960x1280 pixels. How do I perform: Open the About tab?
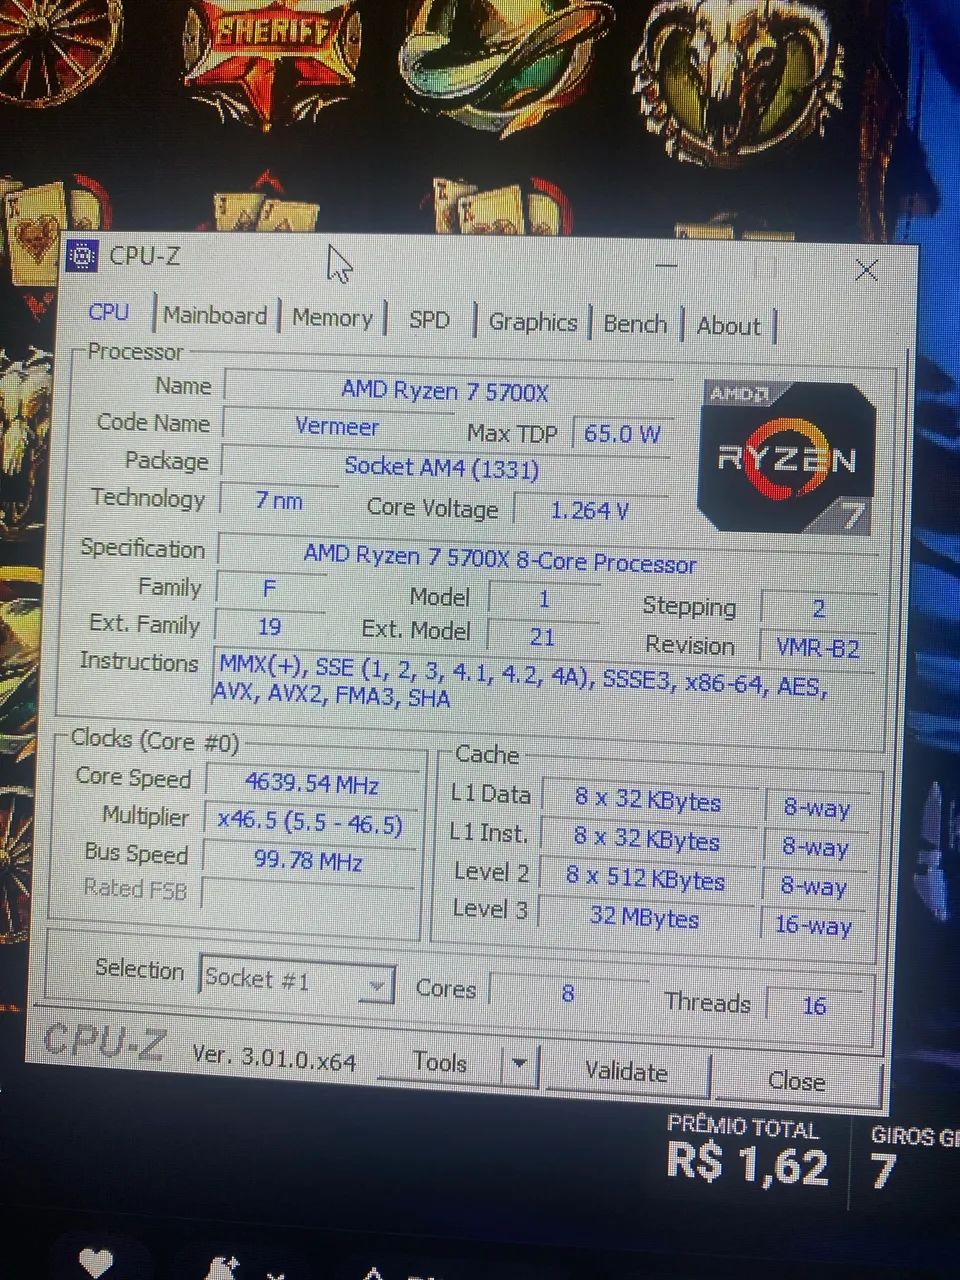pyautogui.click(x=729, y=326)
